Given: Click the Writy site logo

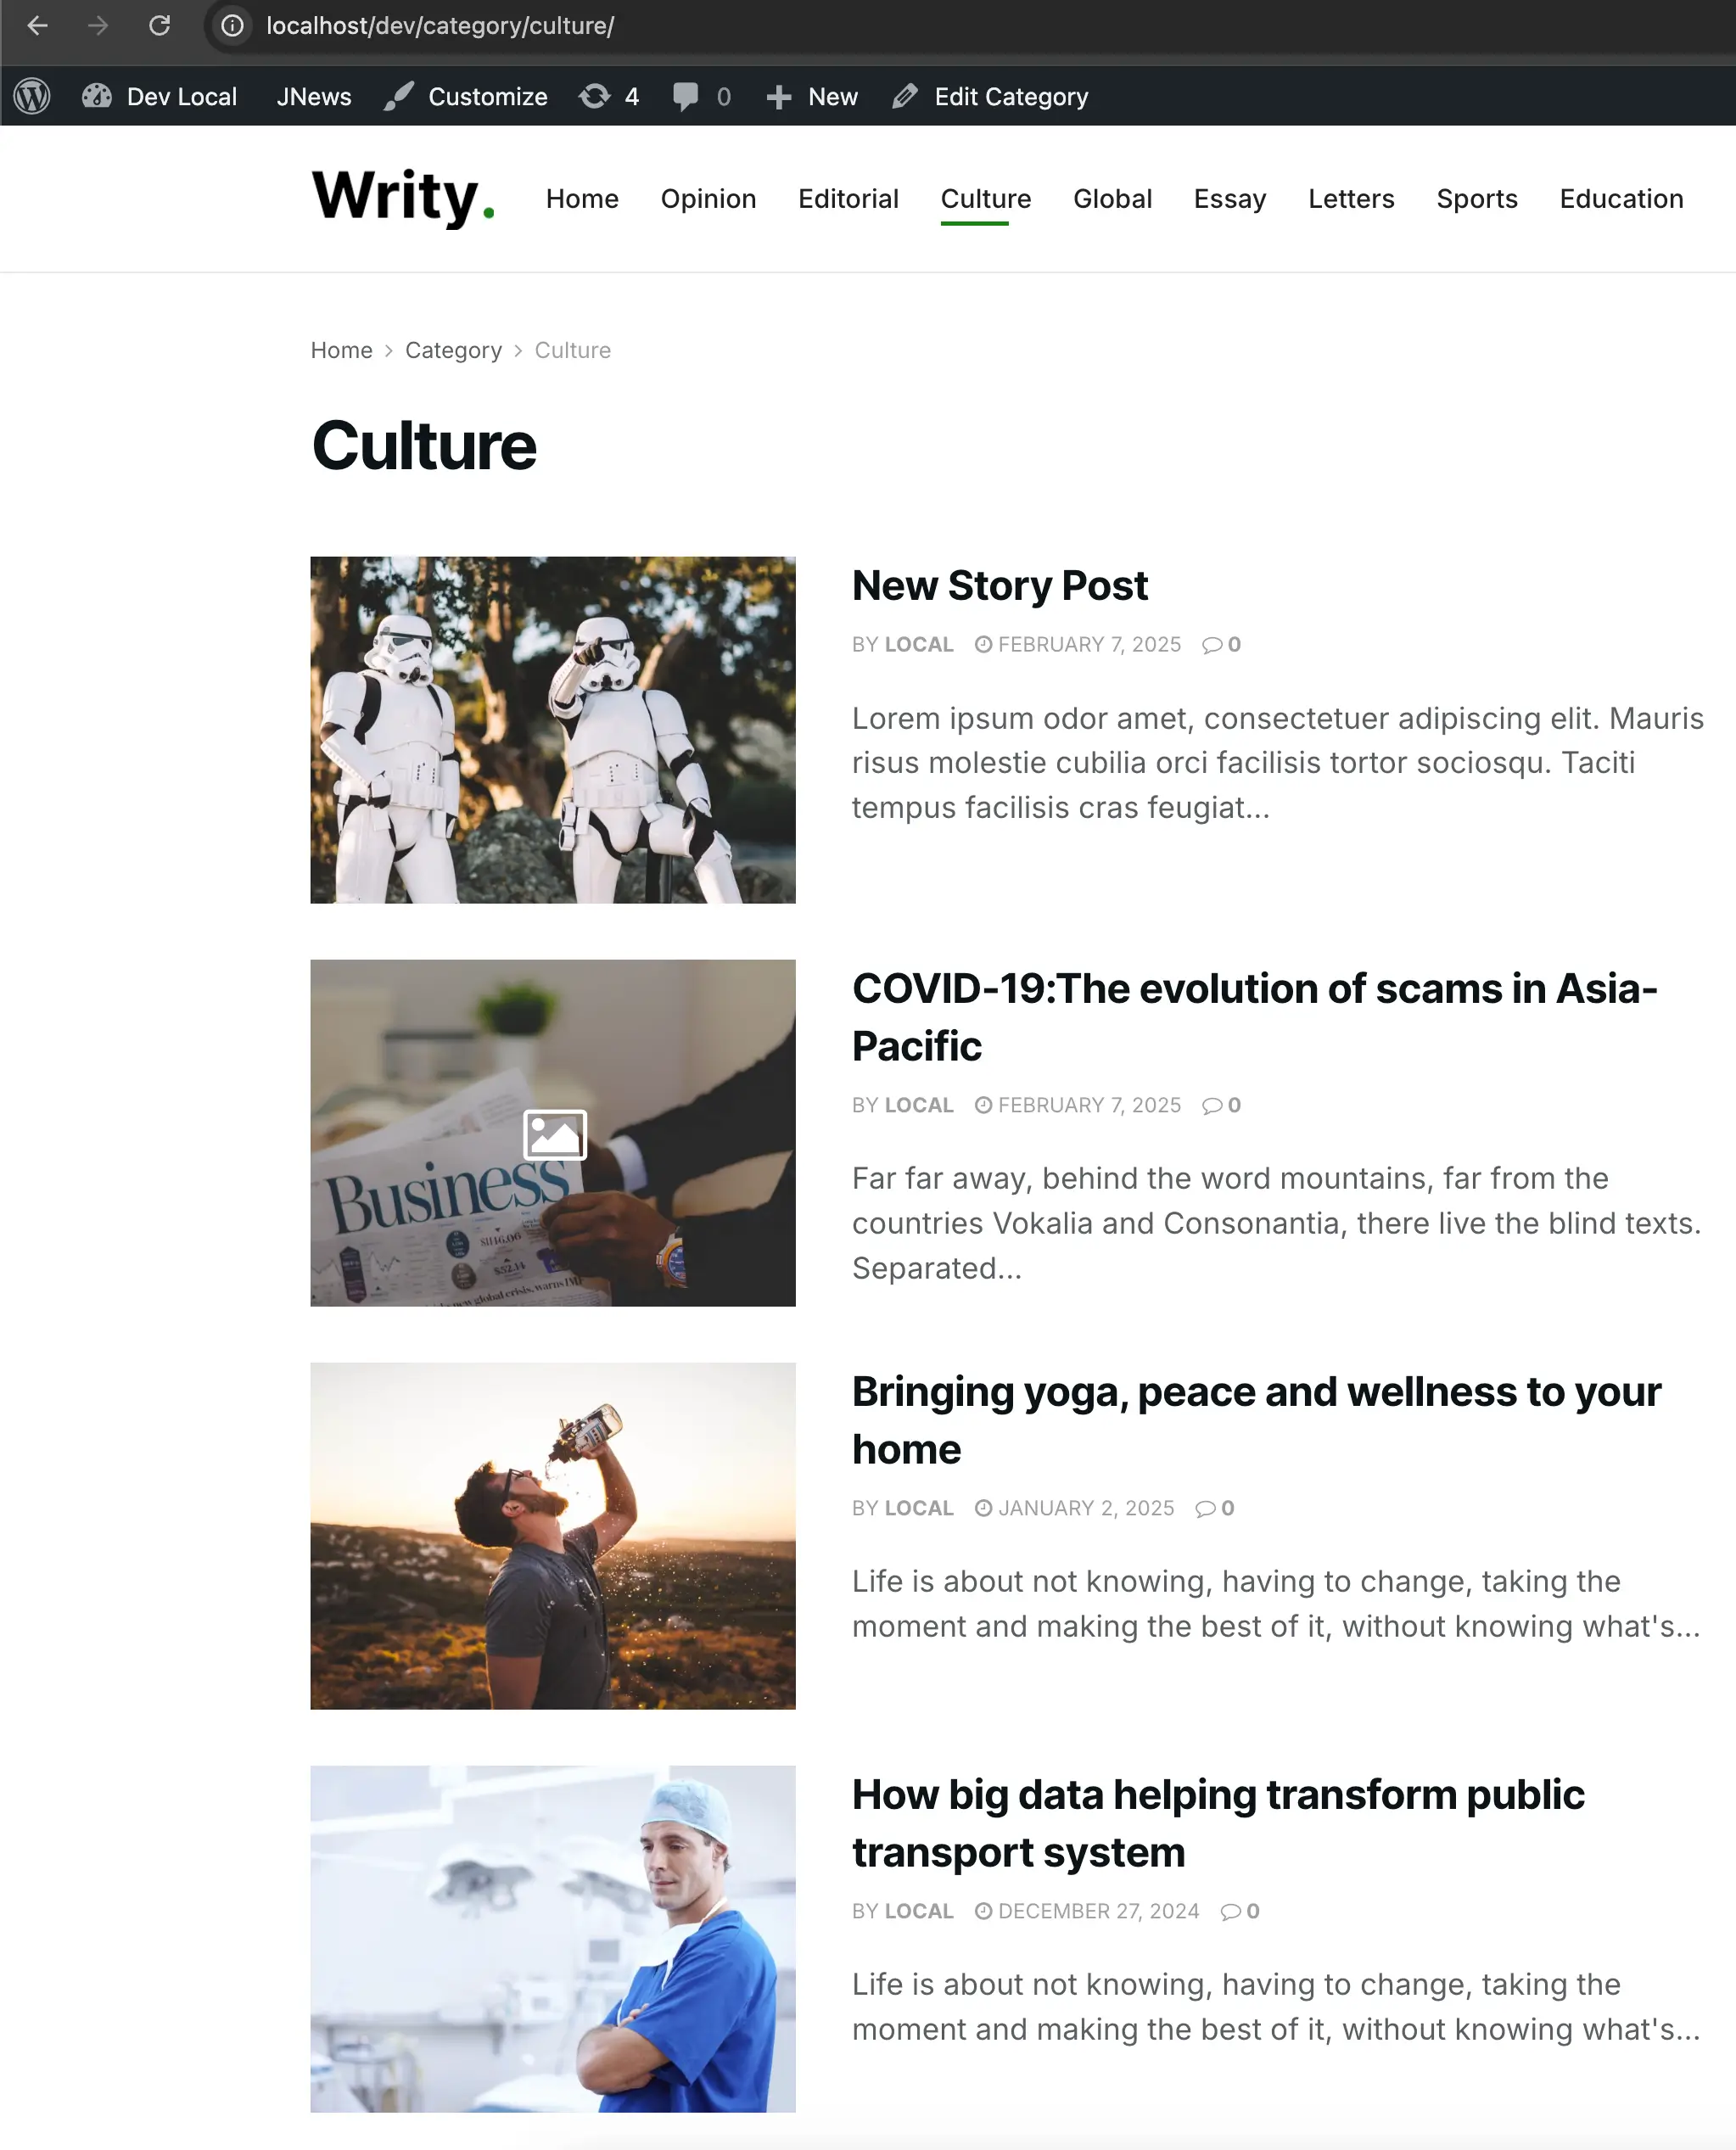Looking at the screenshot, I should 403,197.
